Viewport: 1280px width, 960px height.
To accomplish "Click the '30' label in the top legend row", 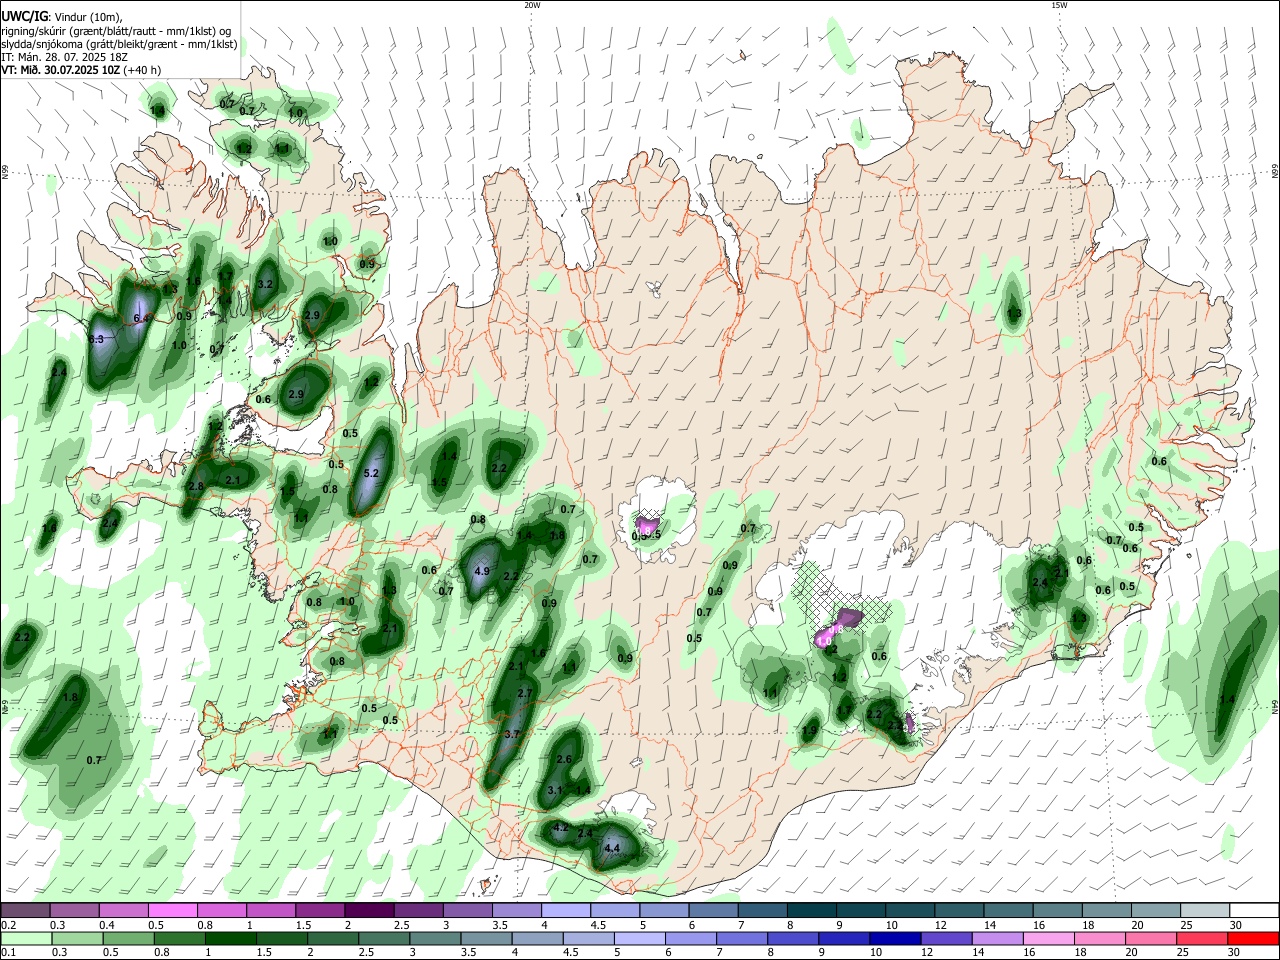I will pos(1234,925).
